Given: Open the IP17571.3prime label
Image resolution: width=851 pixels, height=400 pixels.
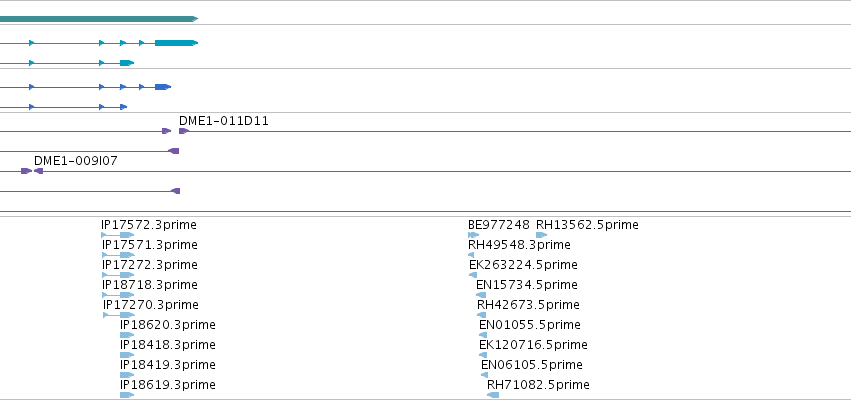Looking at the screenshot, I should point(150,245).
